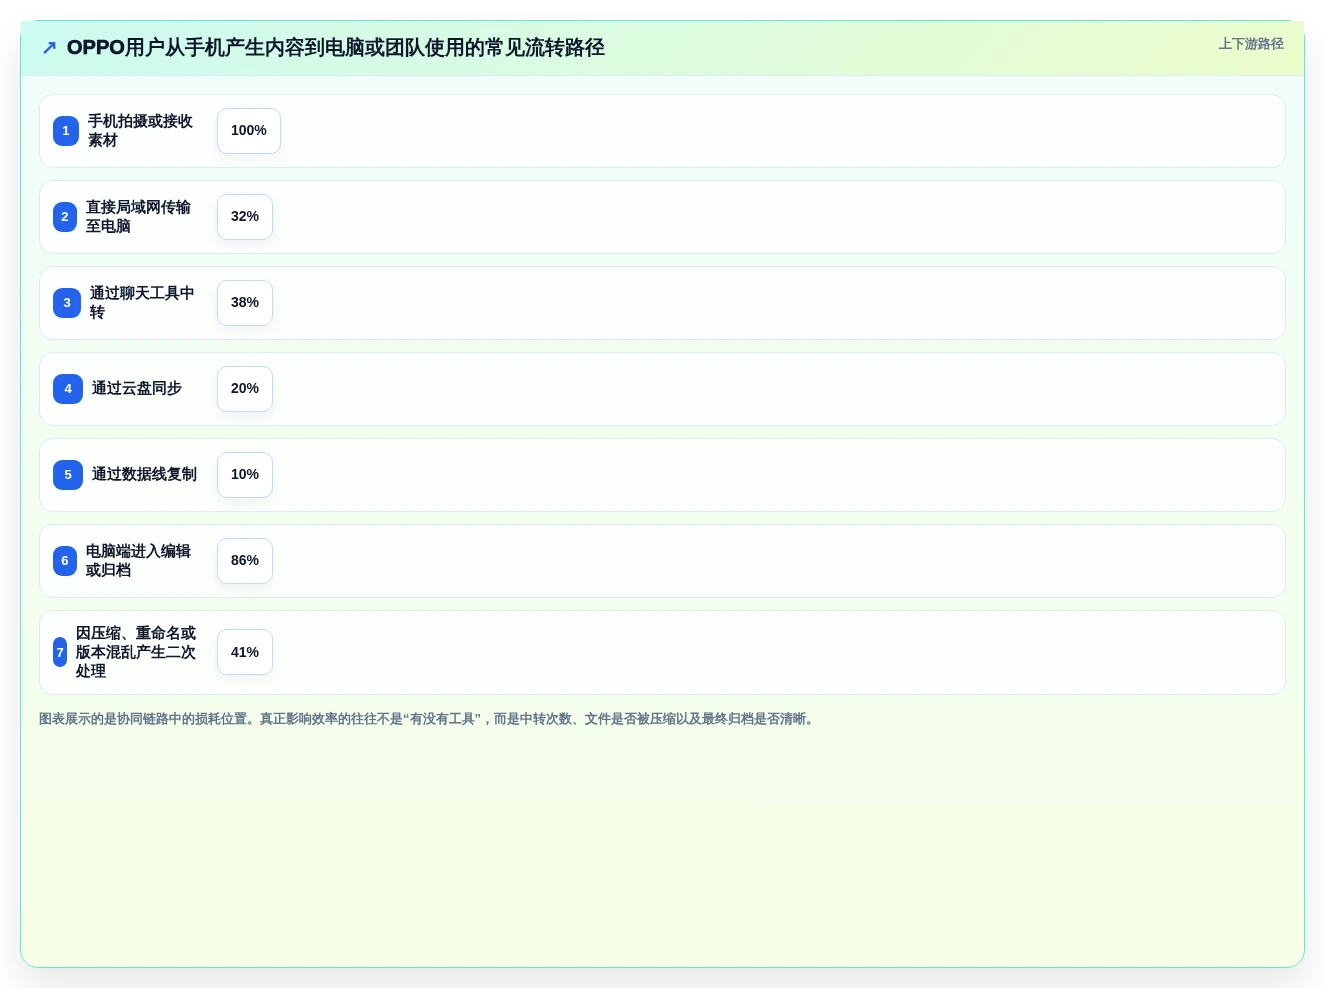The width and height of the screenshot is (1325, 988).
Task: Click step number badge 5
Action: [68, 475]
